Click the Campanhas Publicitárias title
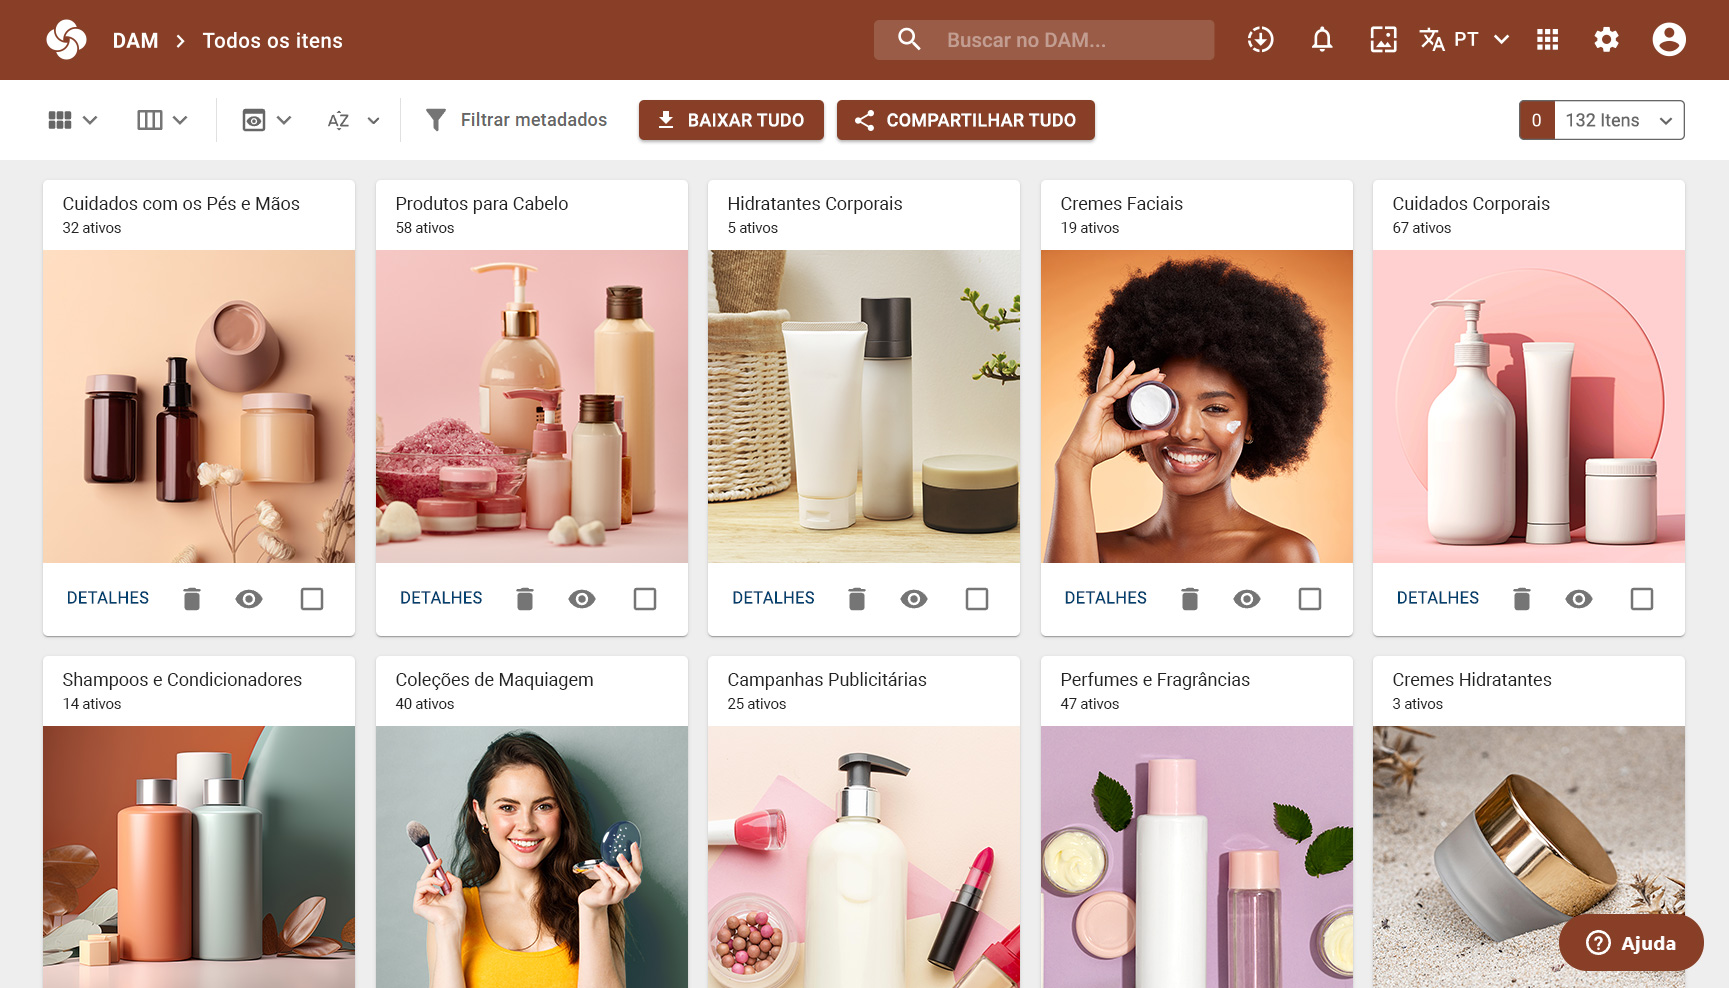Image resolution: width=1729 pixels, height=988 pixels. [x=827, y=680]
